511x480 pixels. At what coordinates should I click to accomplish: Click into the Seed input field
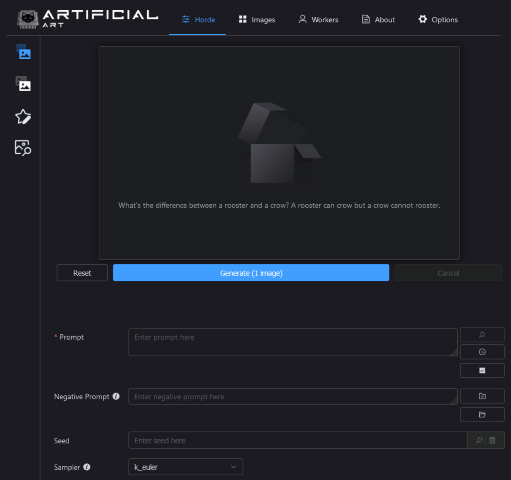click(x=298, y=440)
